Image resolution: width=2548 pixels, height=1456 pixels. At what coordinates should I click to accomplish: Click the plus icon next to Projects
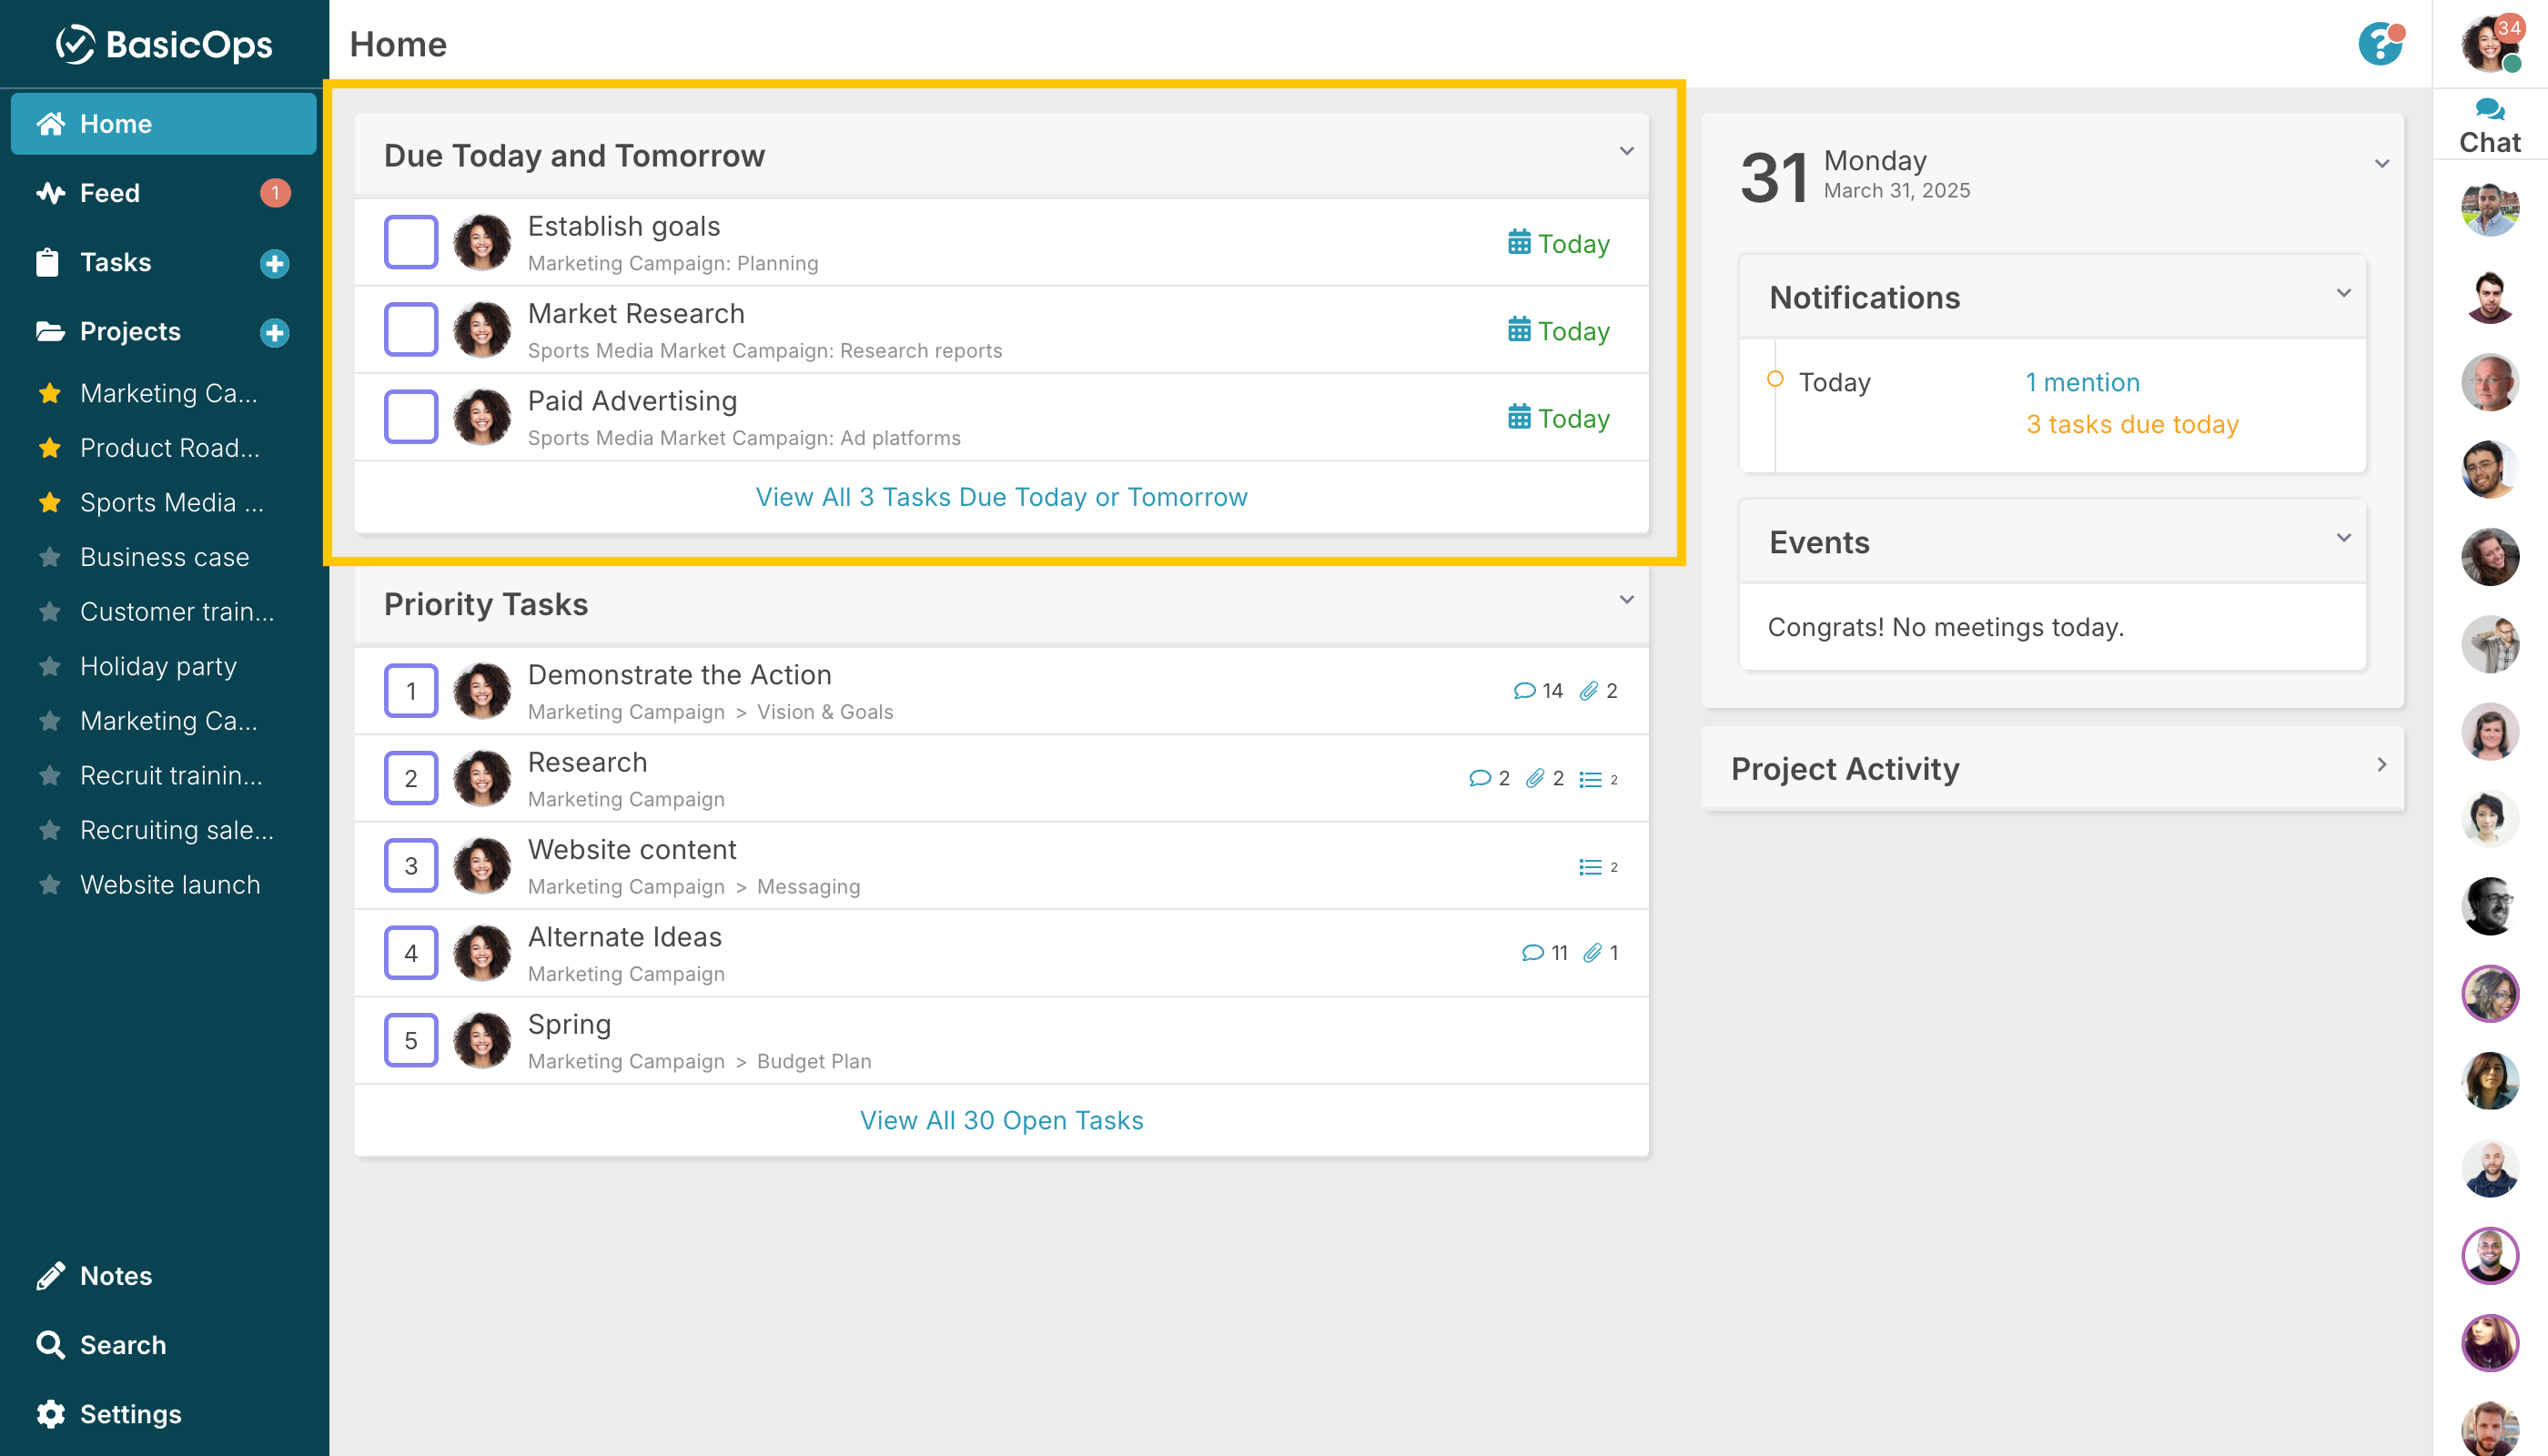tap(274, 332)
